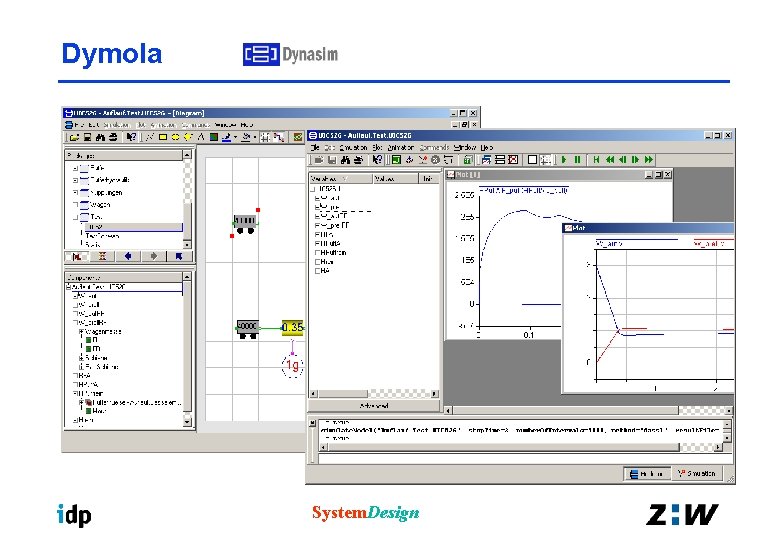Switch to the Simulation tab at bottom right
This screenshot has width=780, height=540.
coord(697,474)
